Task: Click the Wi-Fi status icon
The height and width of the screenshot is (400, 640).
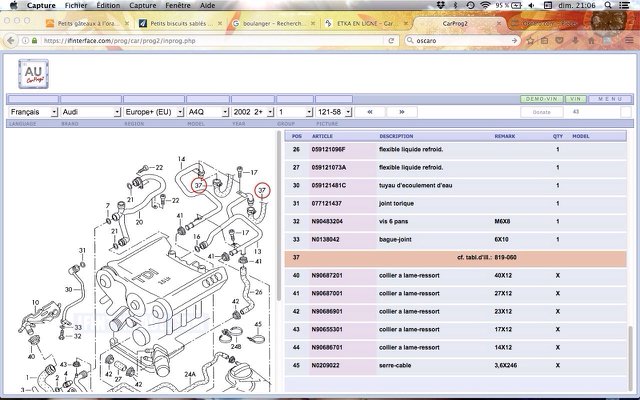Action: [485, 5]
